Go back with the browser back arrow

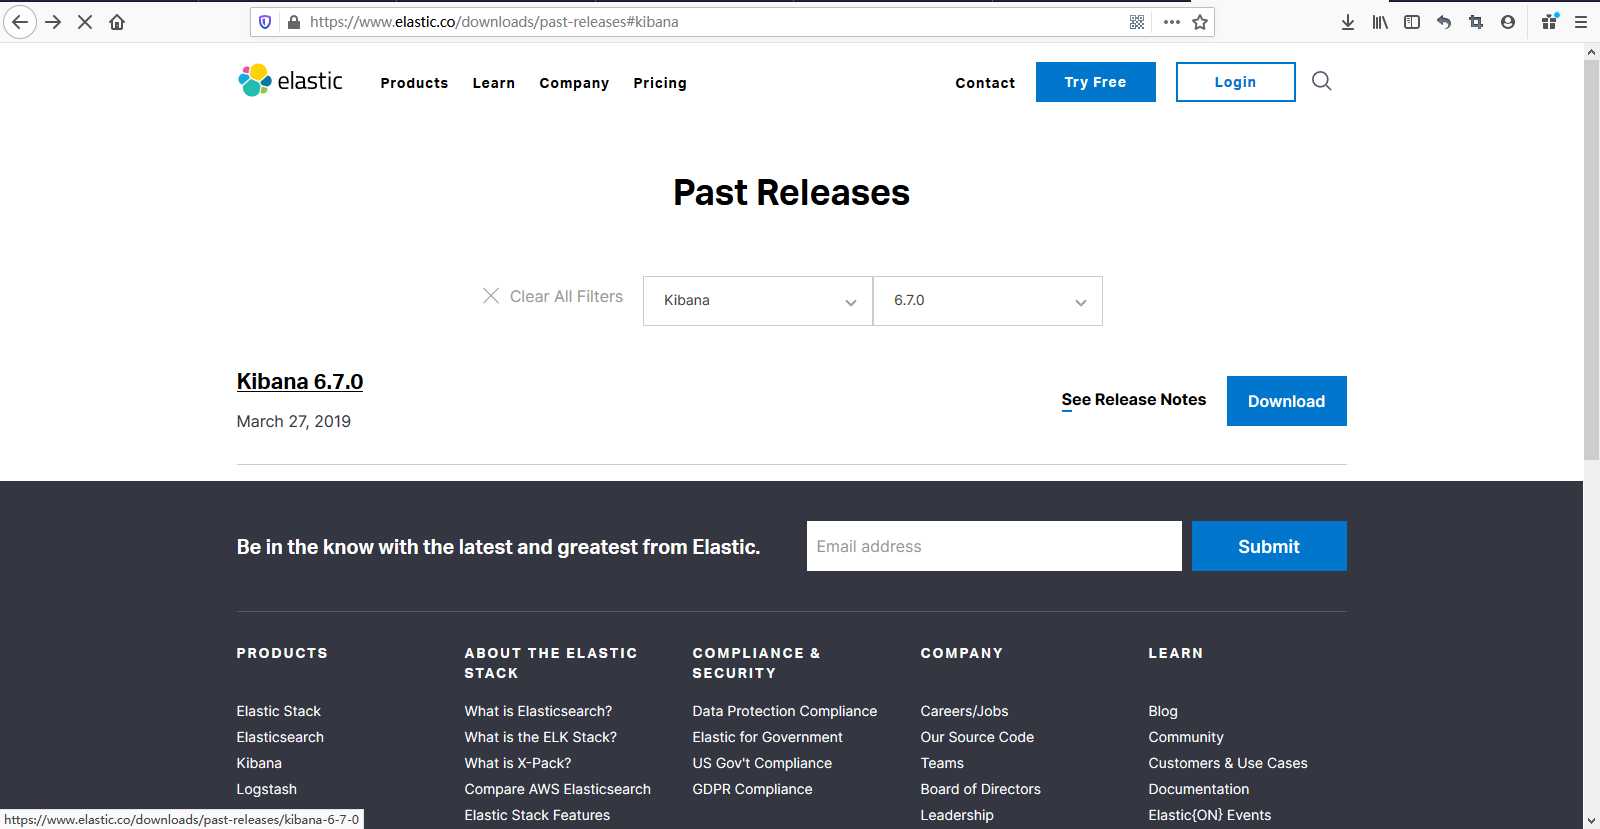(x=20, y=22)
